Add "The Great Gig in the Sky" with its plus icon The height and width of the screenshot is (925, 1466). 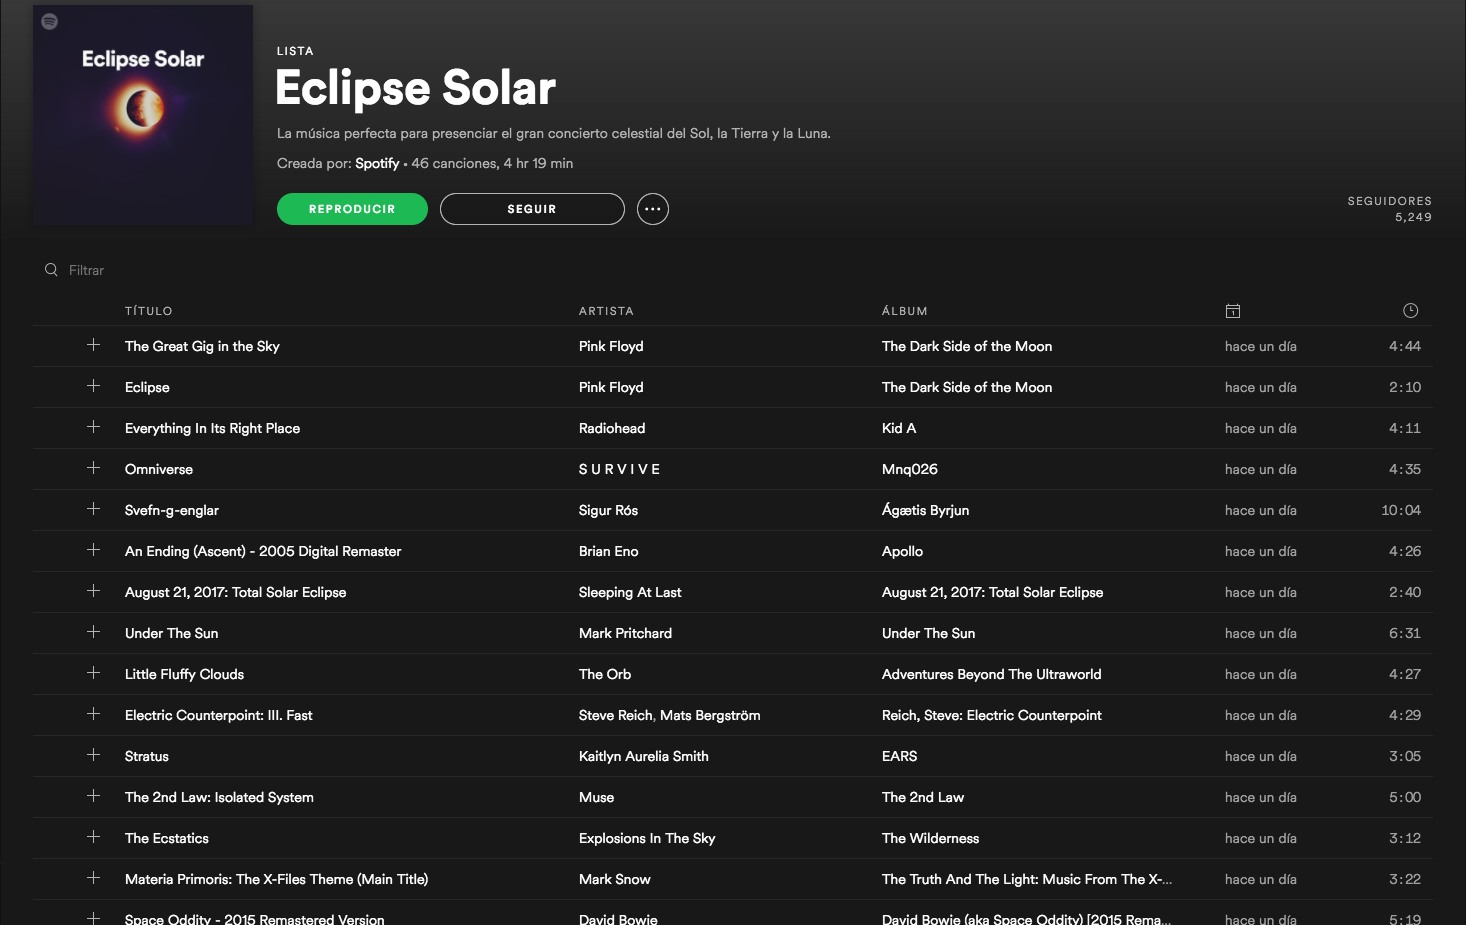pos(93,345)
